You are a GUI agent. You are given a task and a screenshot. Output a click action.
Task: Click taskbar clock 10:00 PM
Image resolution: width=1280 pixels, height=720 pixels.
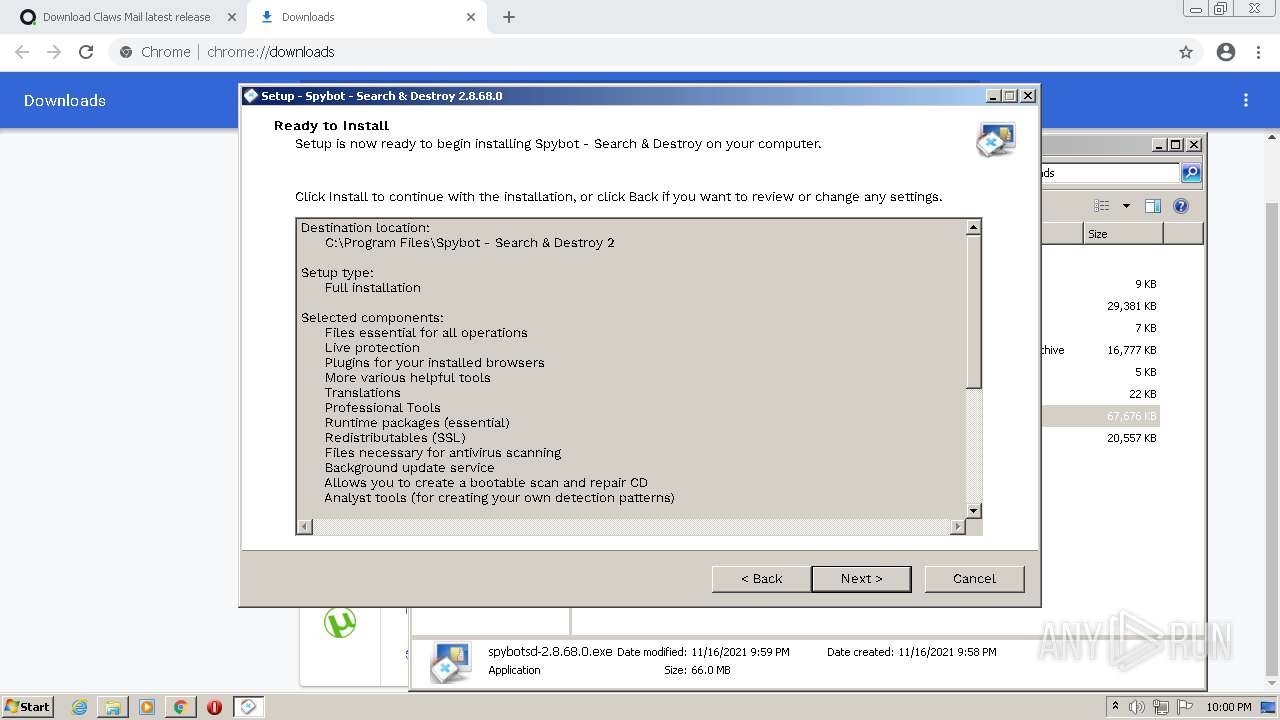point(1229,707)
